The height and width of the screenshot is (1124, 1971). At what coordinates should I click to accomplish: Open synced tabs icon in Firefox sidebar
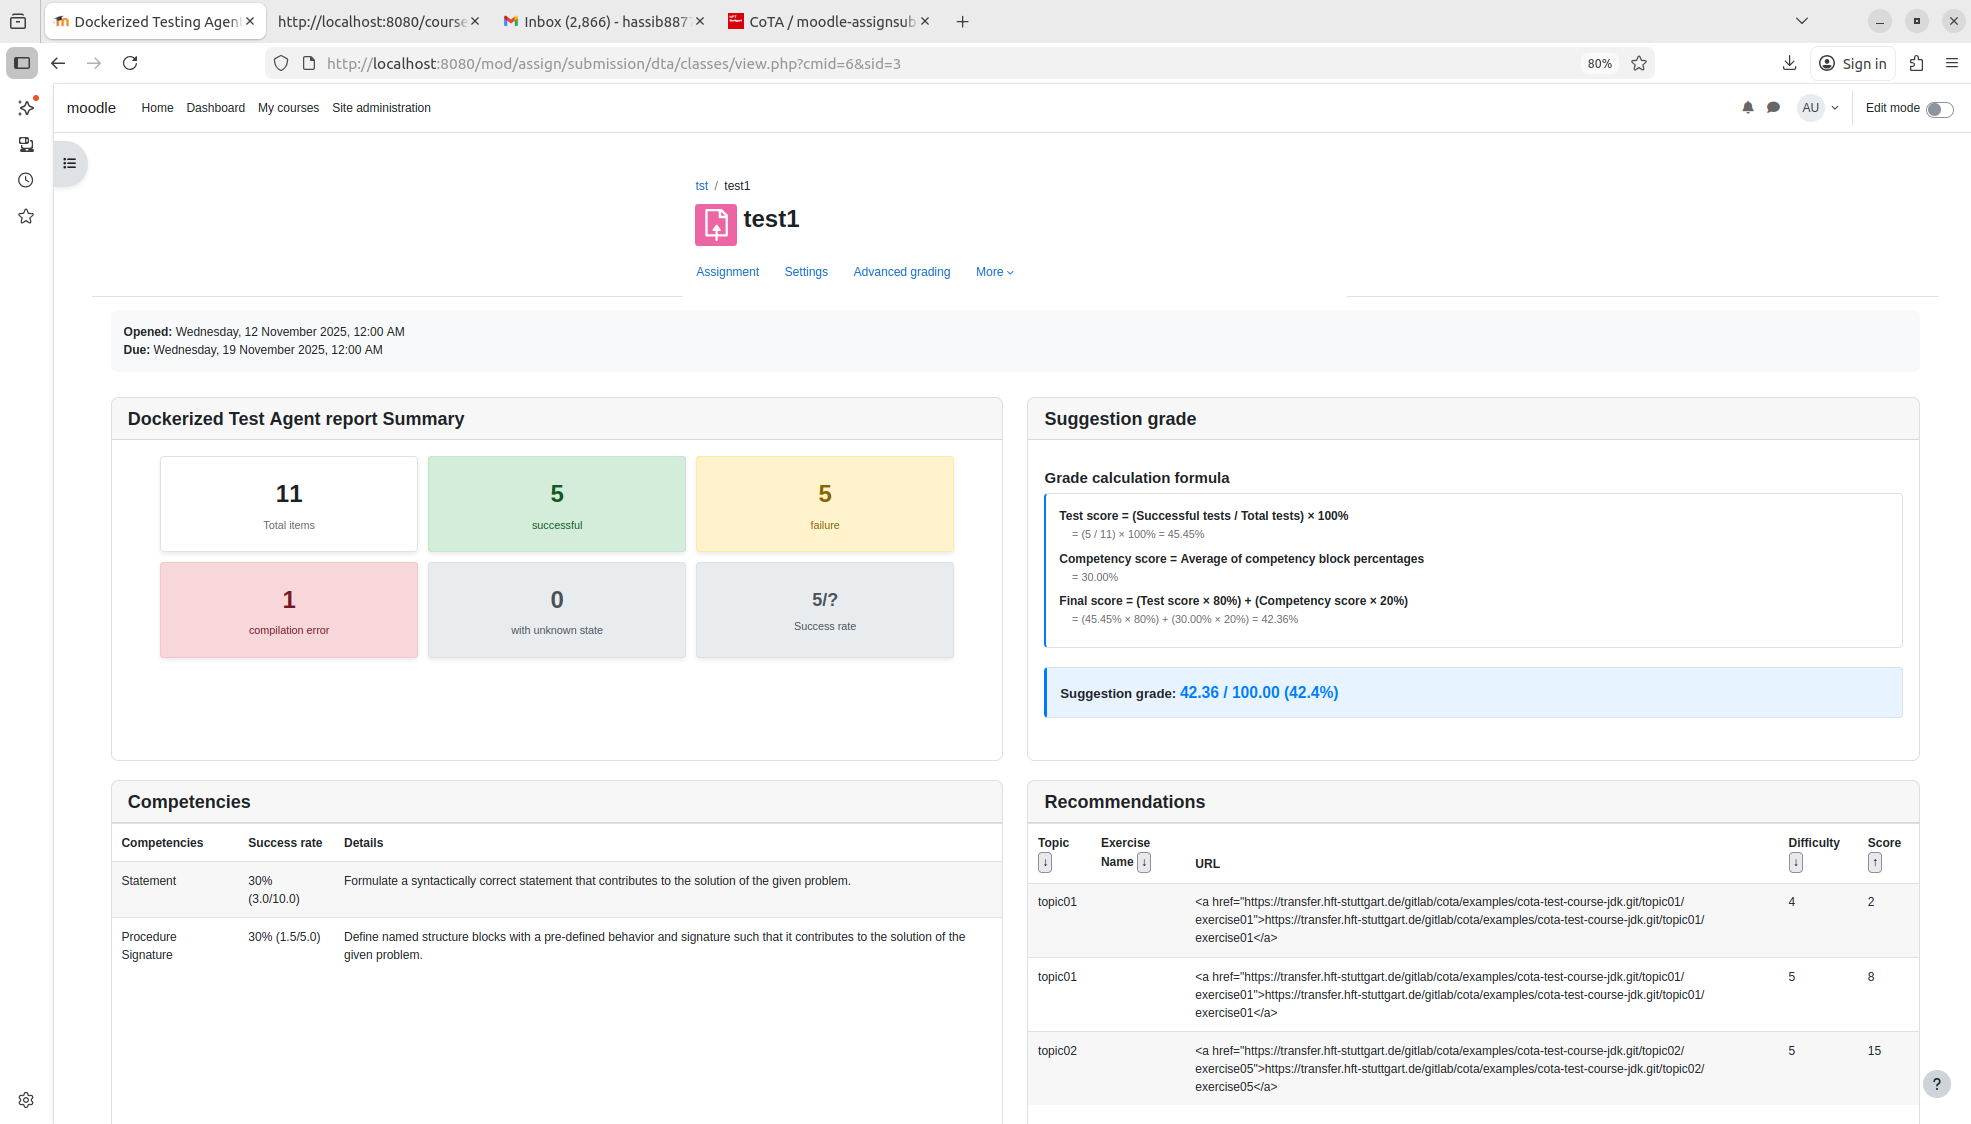click(x=26, y=145)
